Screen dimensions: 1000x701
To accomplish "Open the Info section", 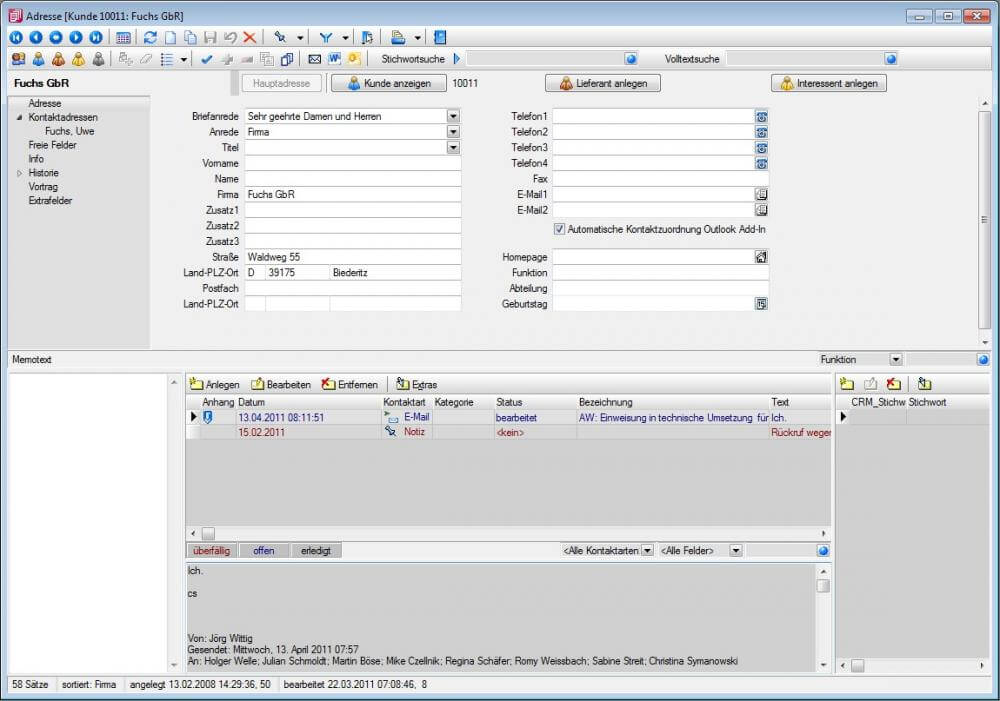I will (x=36, y=159).
